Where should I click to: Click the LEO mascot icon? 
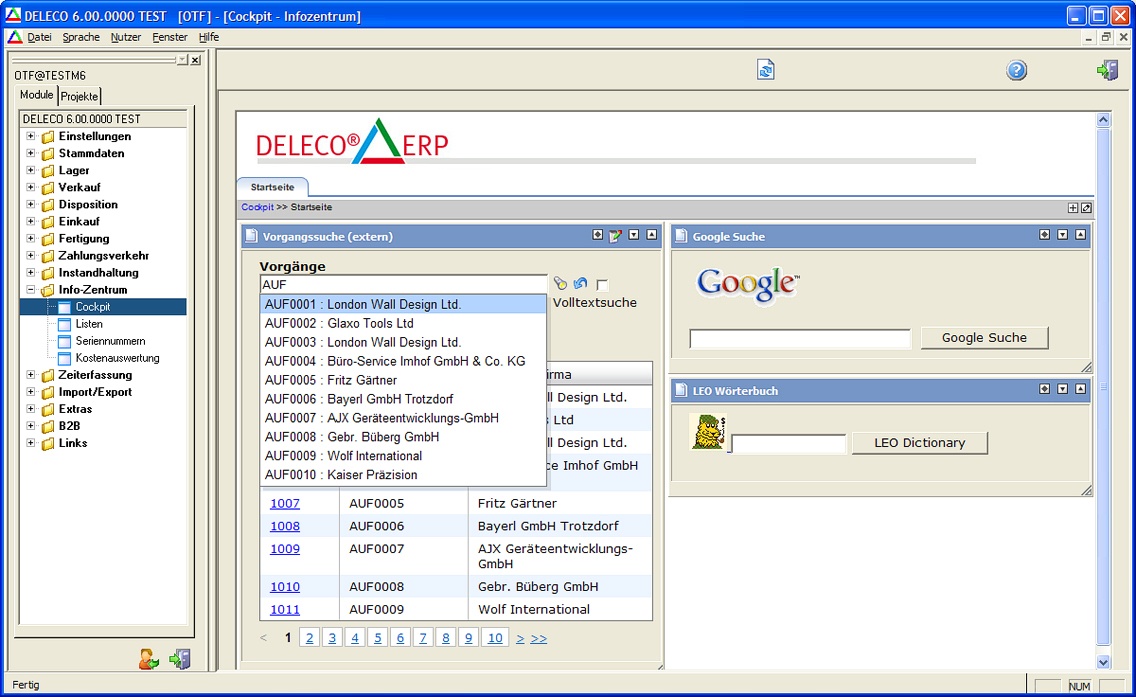point(708,433)
